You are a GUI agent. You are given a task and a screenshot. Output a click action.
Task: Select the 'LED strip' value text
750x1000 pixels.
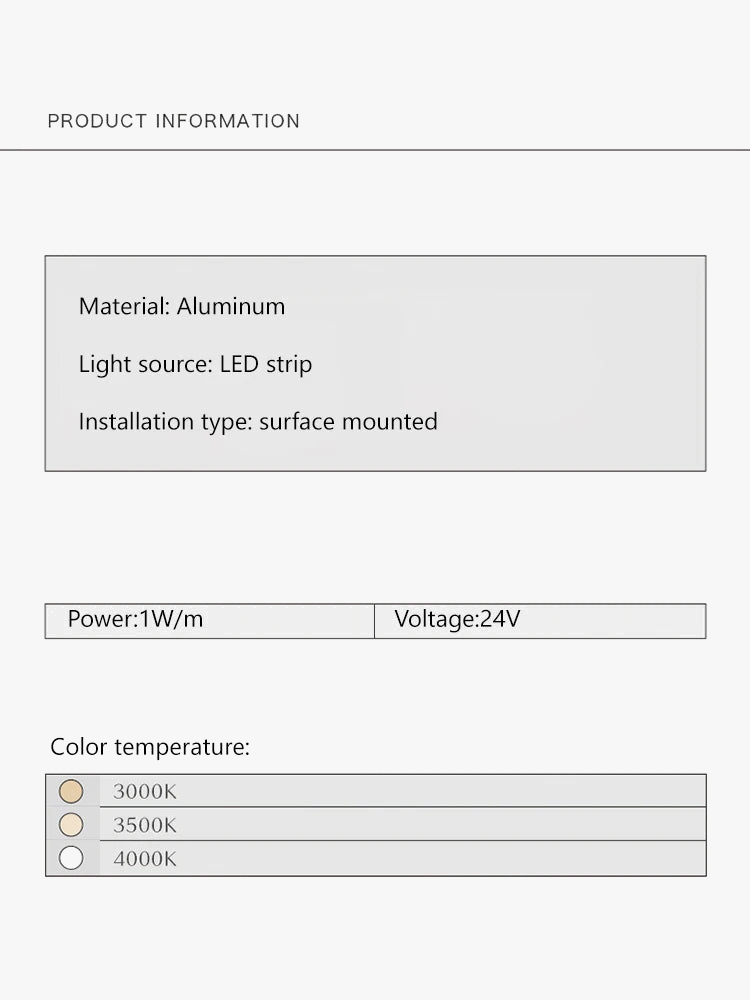tap(266, 364)
